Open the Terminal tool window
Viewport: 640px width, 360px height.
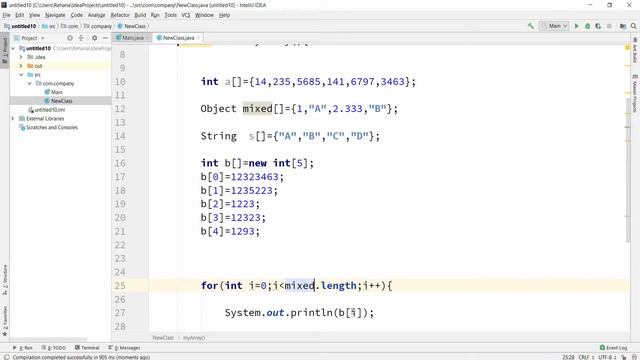pos(87,348)
